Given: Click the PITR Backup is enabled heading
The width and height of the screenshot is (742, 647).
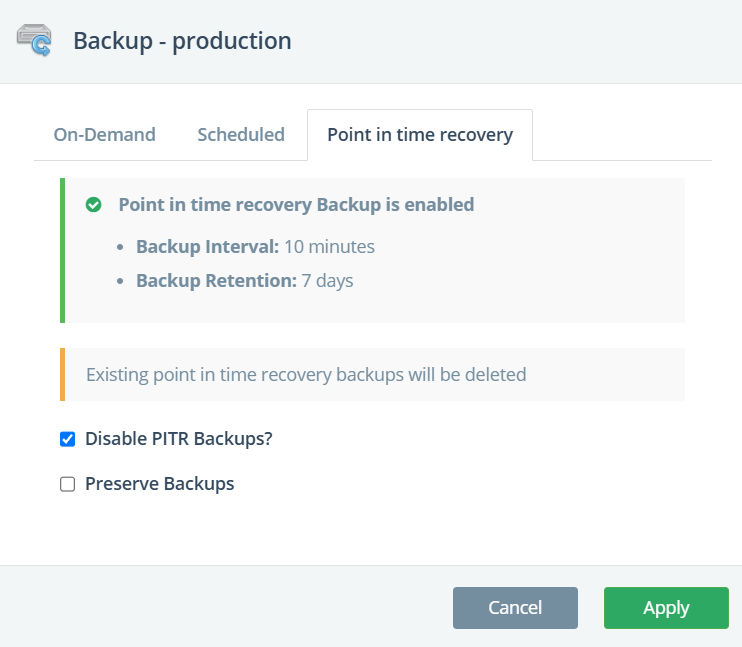Looking at the screenshot, I should coord(296,205).
